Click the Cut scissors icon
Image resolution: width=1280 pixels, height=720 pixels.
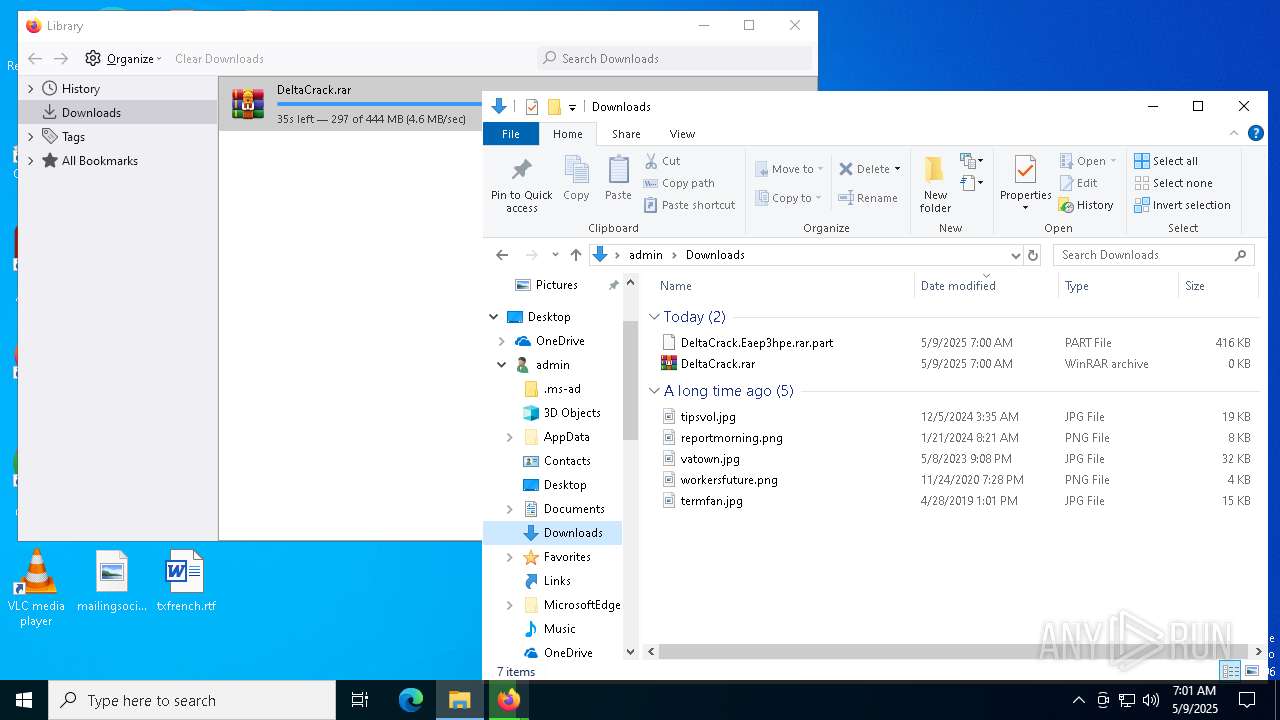pyautogui.click(x=651, y=161)
